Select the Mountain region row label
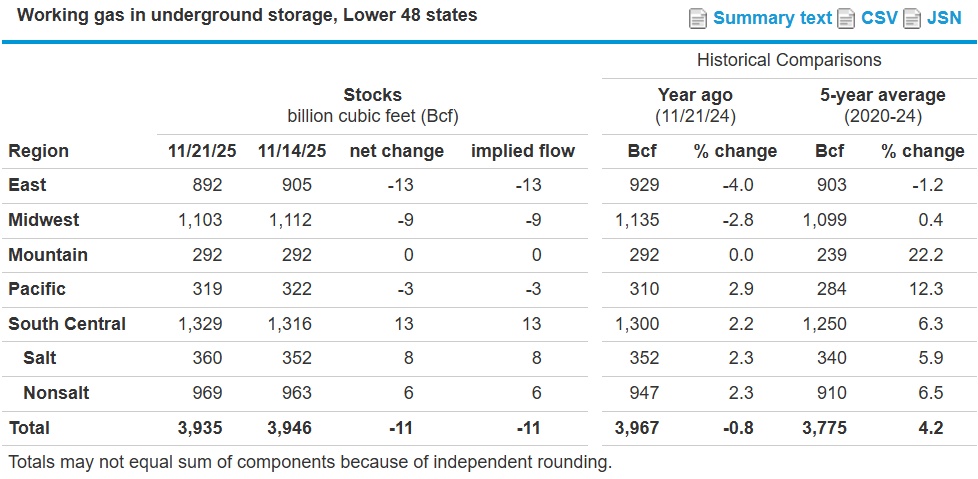 pyautogui.click(x=48, y=255)
